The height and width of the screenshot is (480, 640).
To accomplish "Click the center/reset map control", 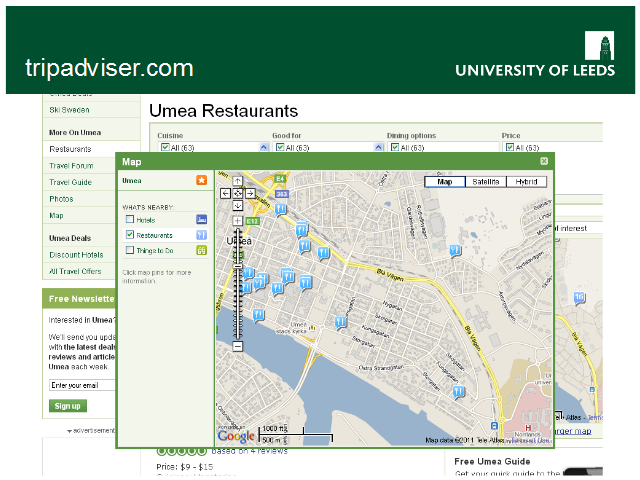I will point(238,193).
